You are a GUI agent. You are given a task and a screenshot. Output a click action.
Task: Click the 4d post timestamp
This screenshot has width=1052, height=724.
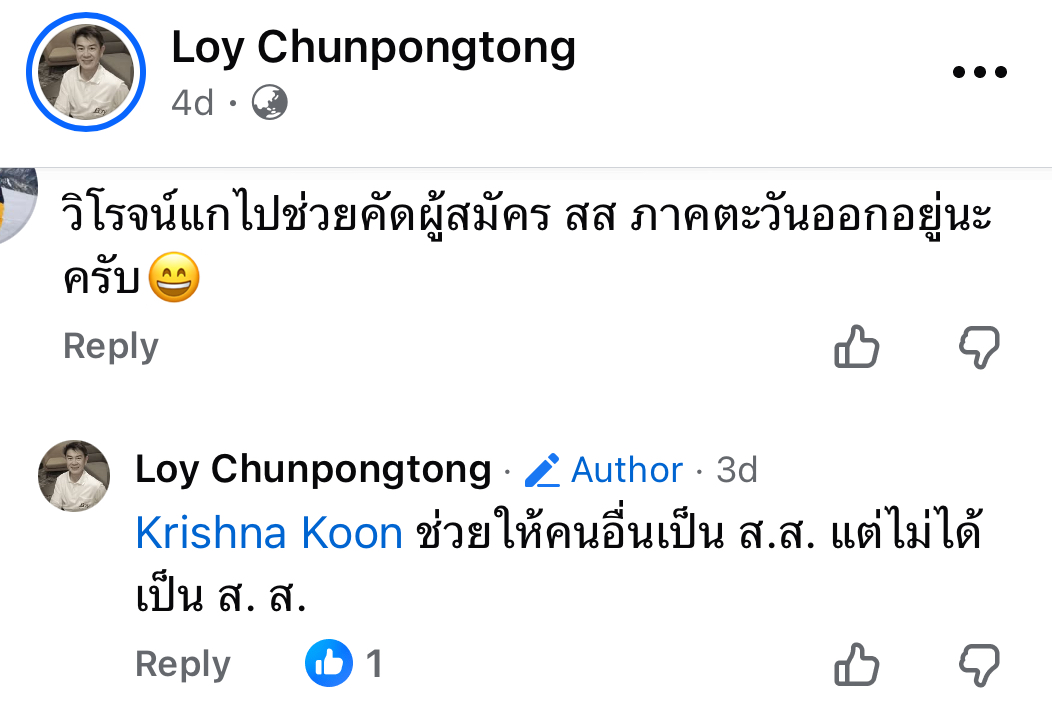coord(193,102)
